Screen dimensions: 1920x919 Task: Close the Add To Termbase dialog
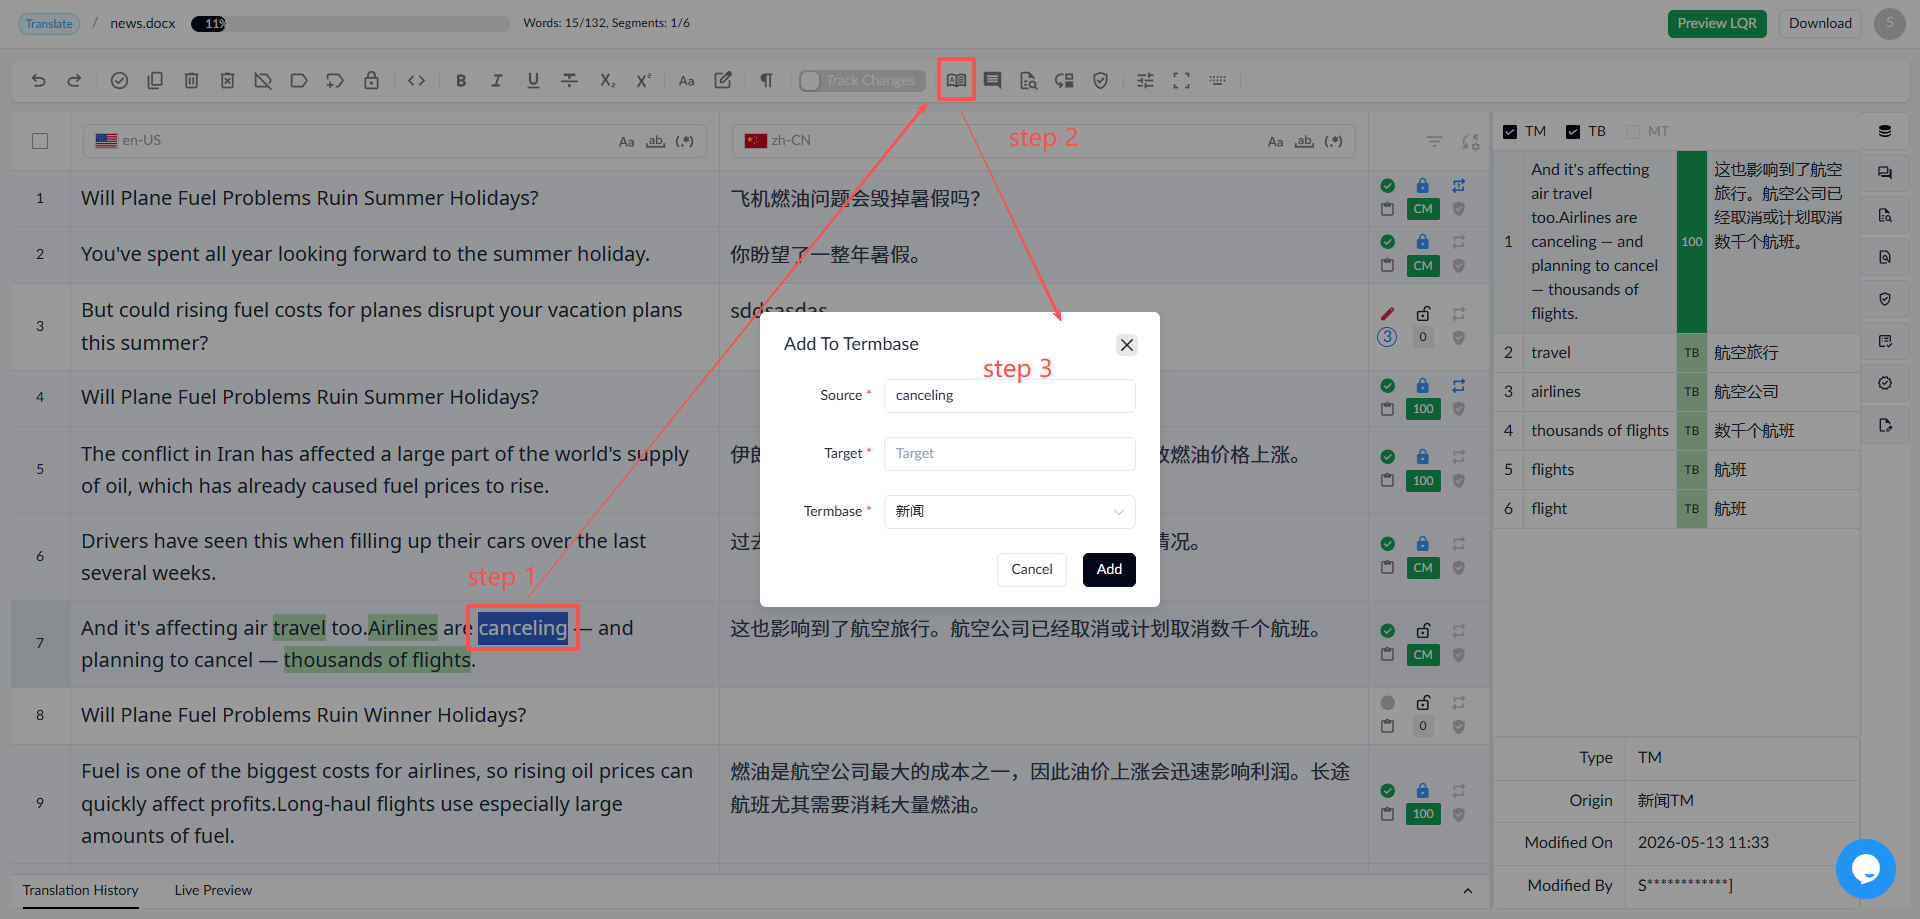click(x=1127, y=345)
